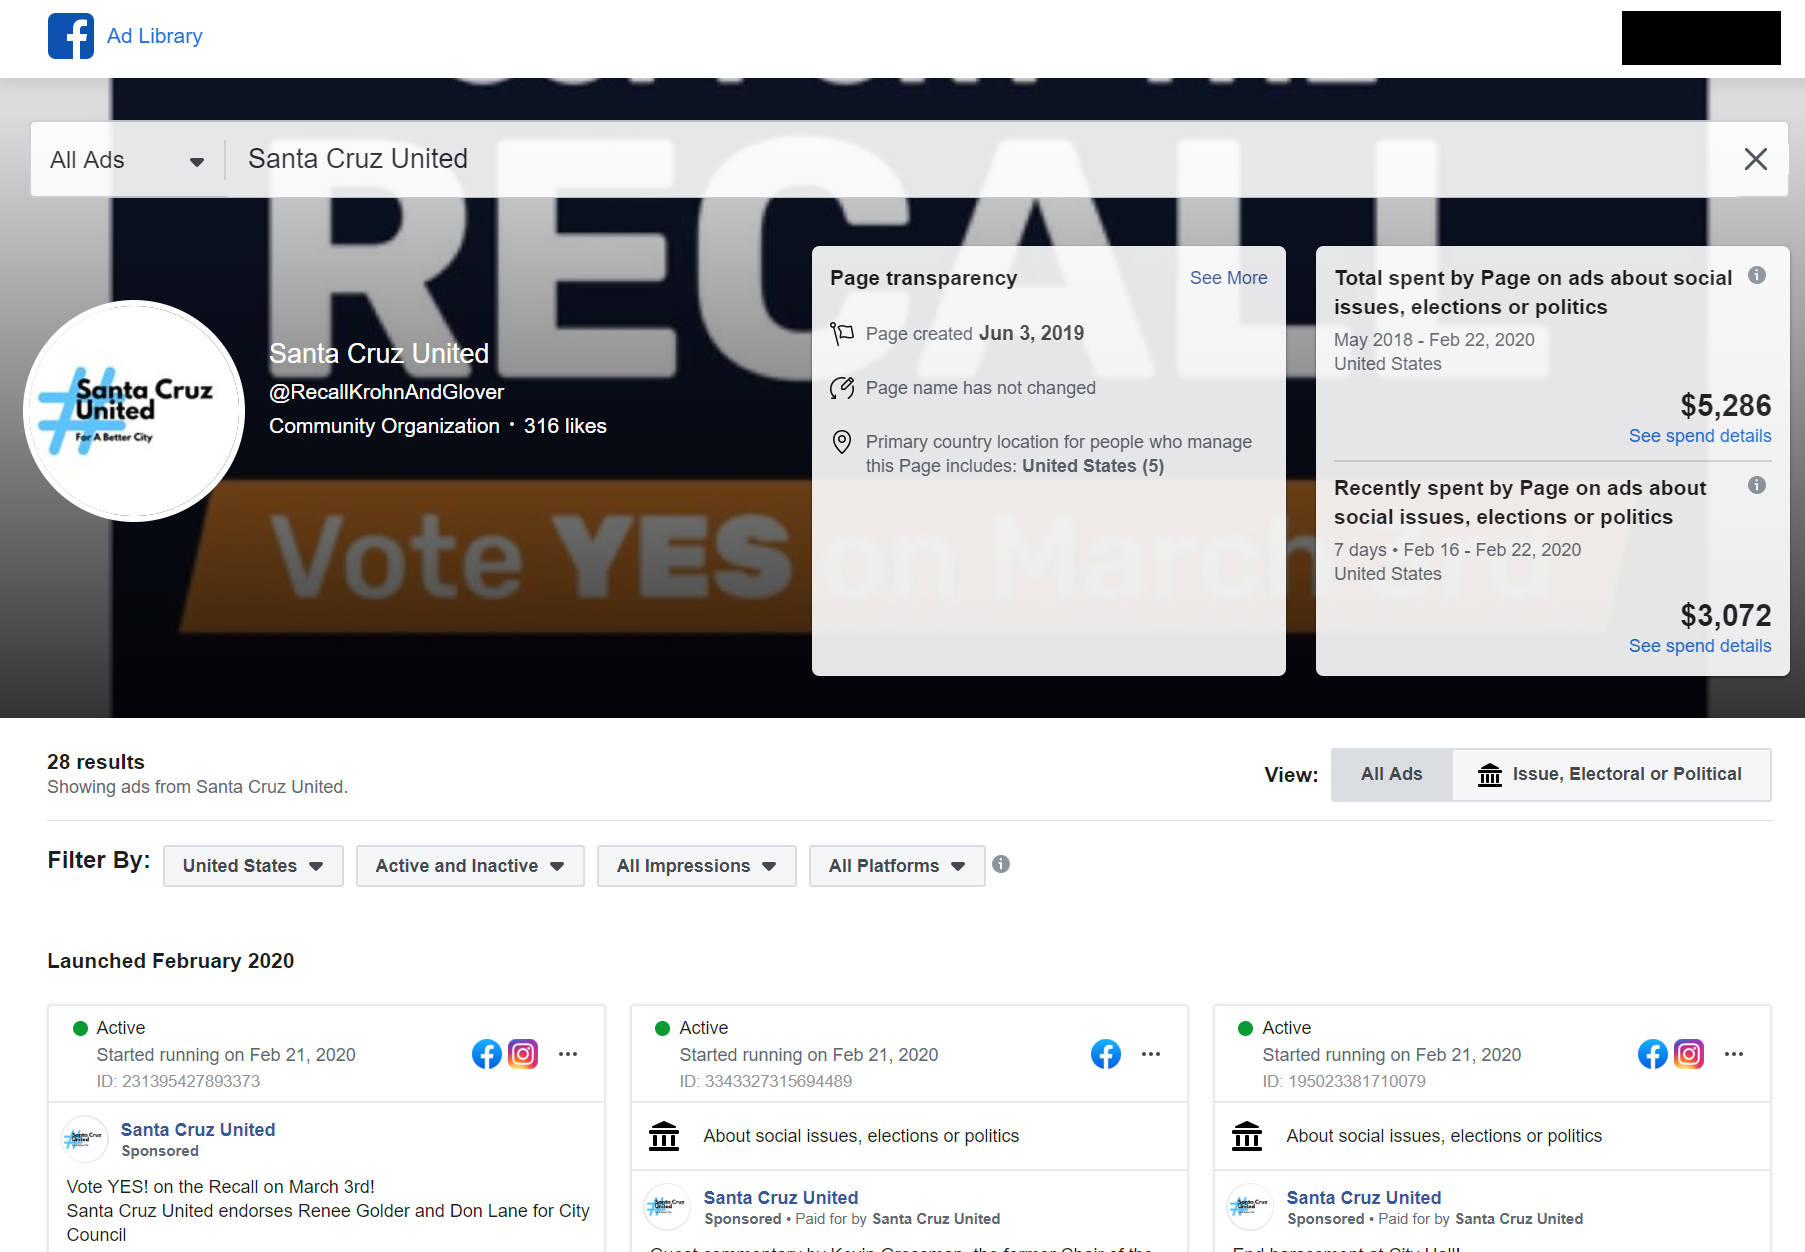1805x1252 pixels.
Task: Open See More in Page transparency
Action: tap(1228, 278)
